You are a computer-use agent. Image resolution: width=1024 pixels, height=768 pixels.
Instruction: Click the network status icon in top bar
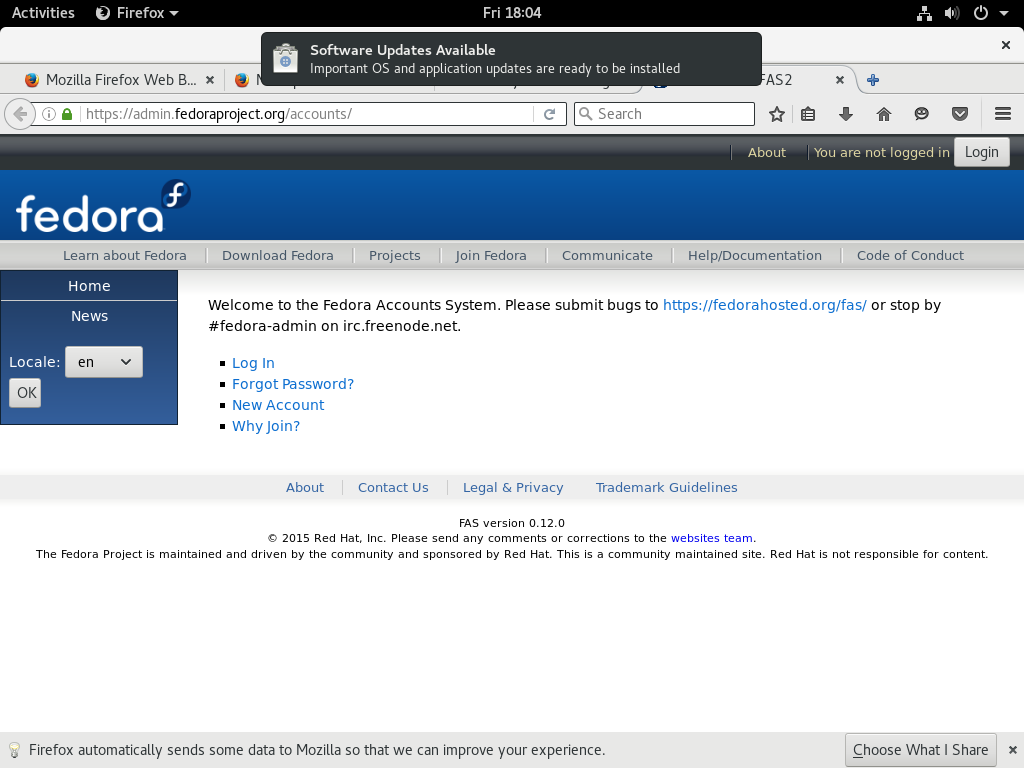click(x=924, y=13)
